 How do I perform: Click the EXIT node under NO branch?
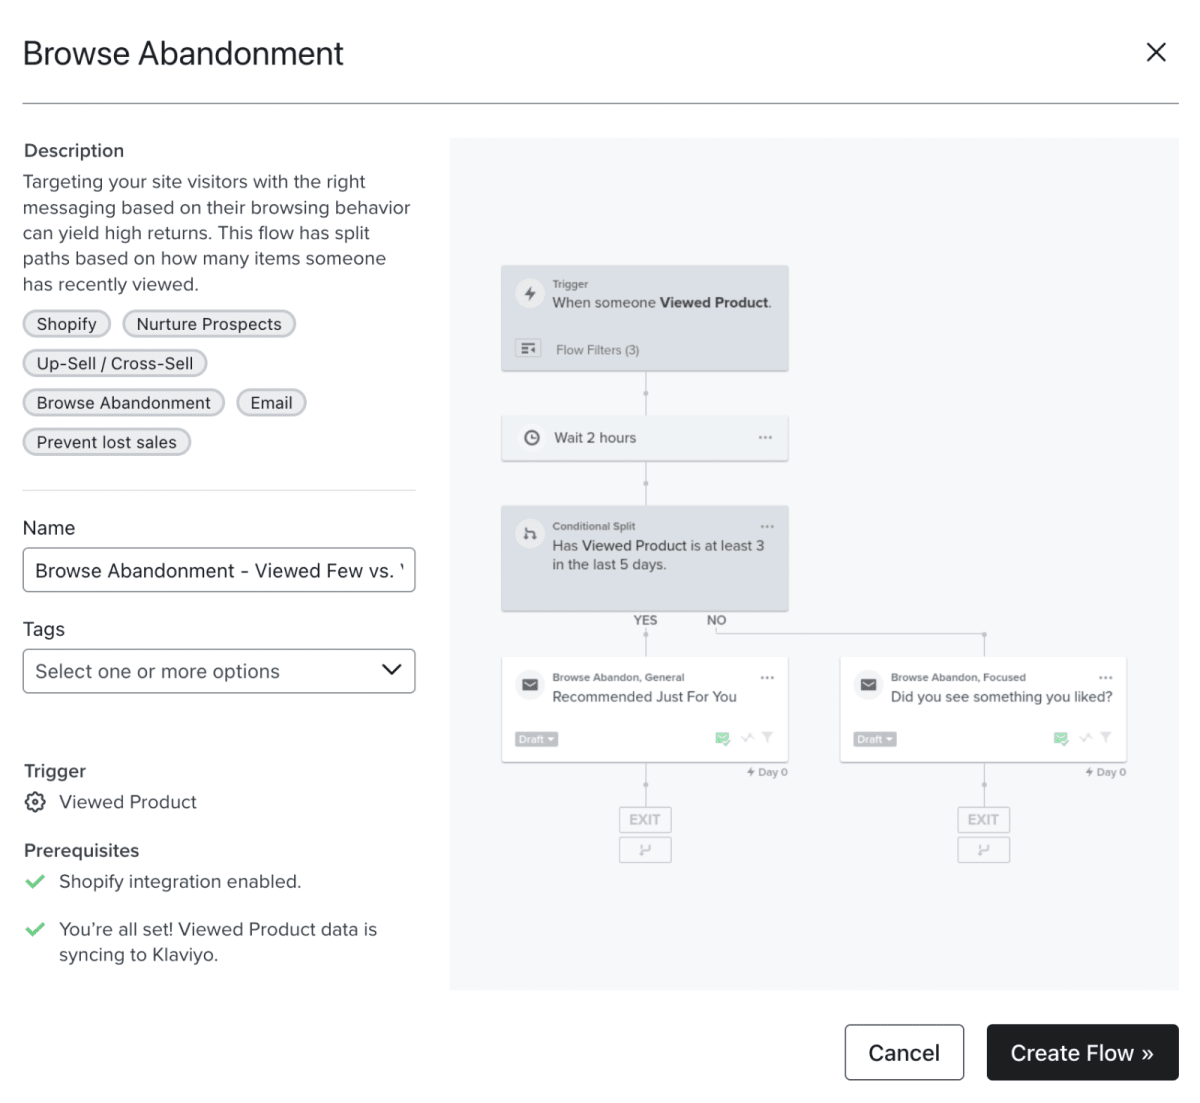click(x=984, y=819)
